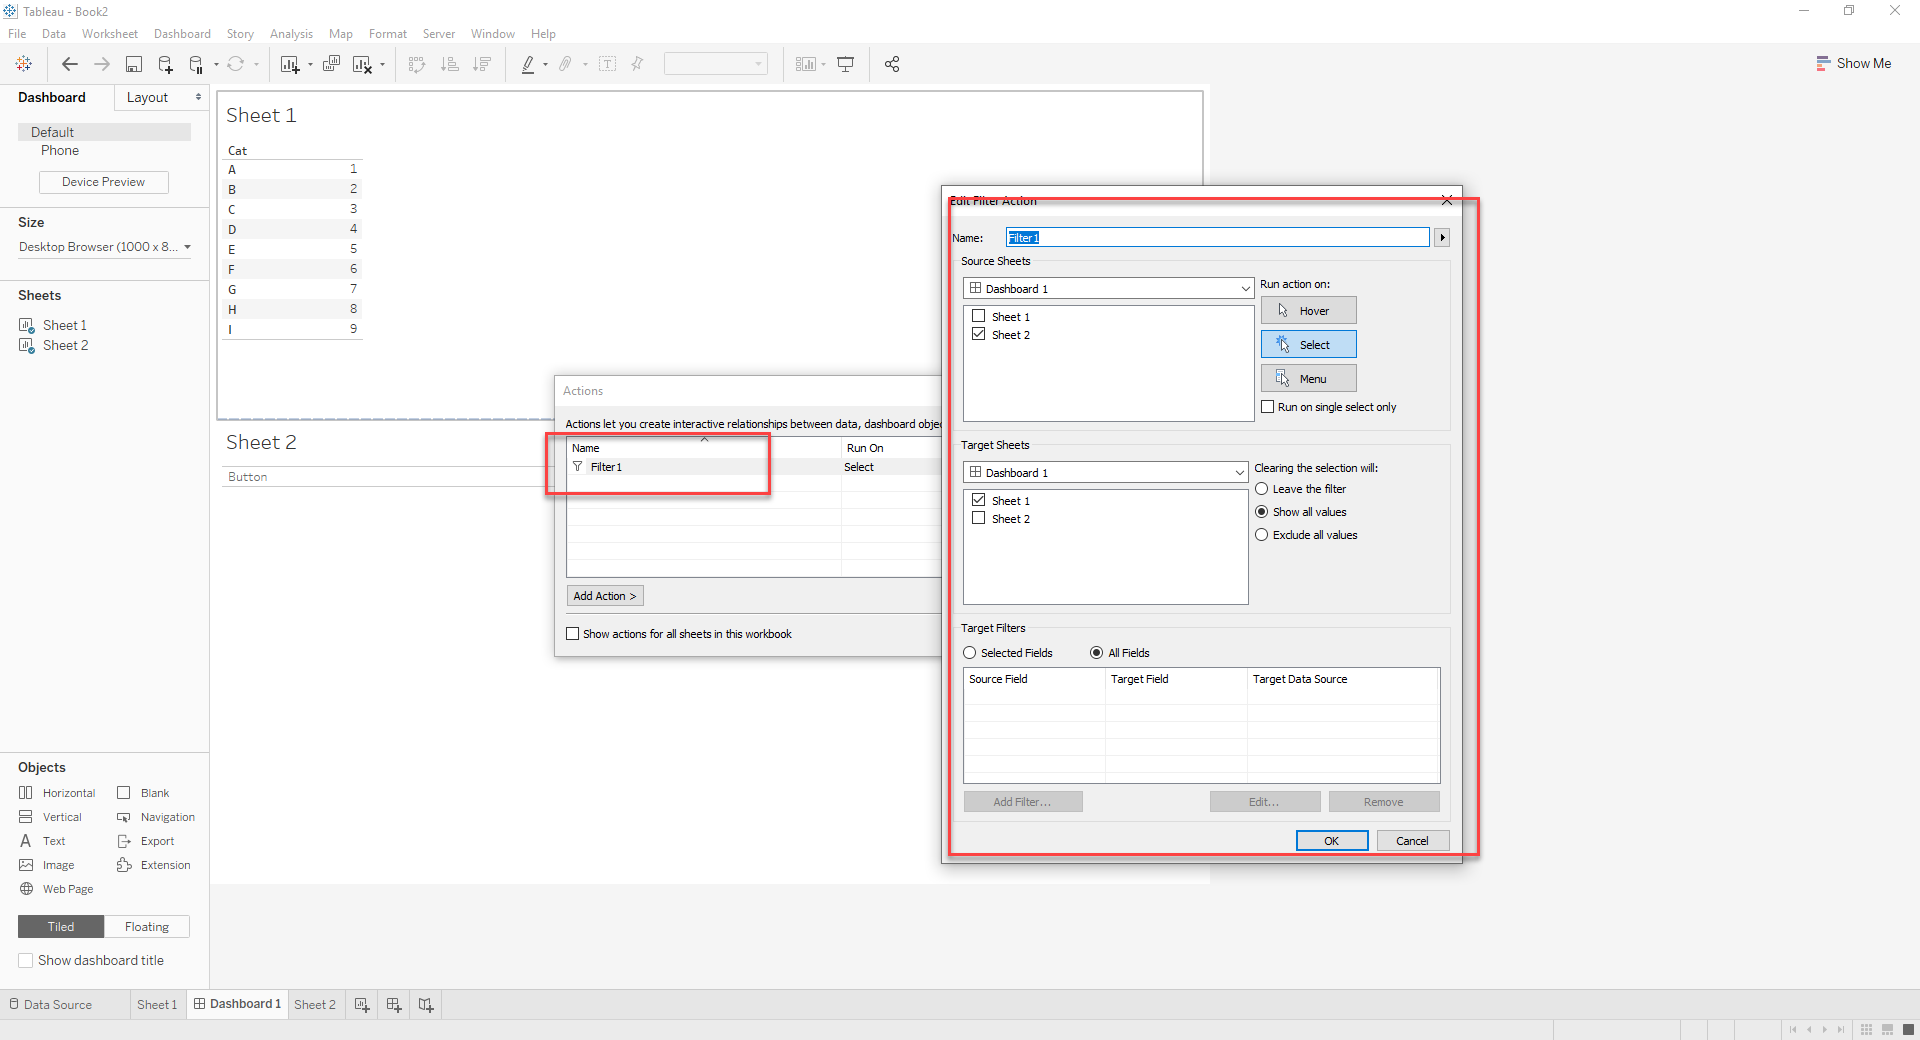This screenshot has width=1920, height=1040.
Task: Click the Sort Ascending icon
Action: (x=450, y=64)
